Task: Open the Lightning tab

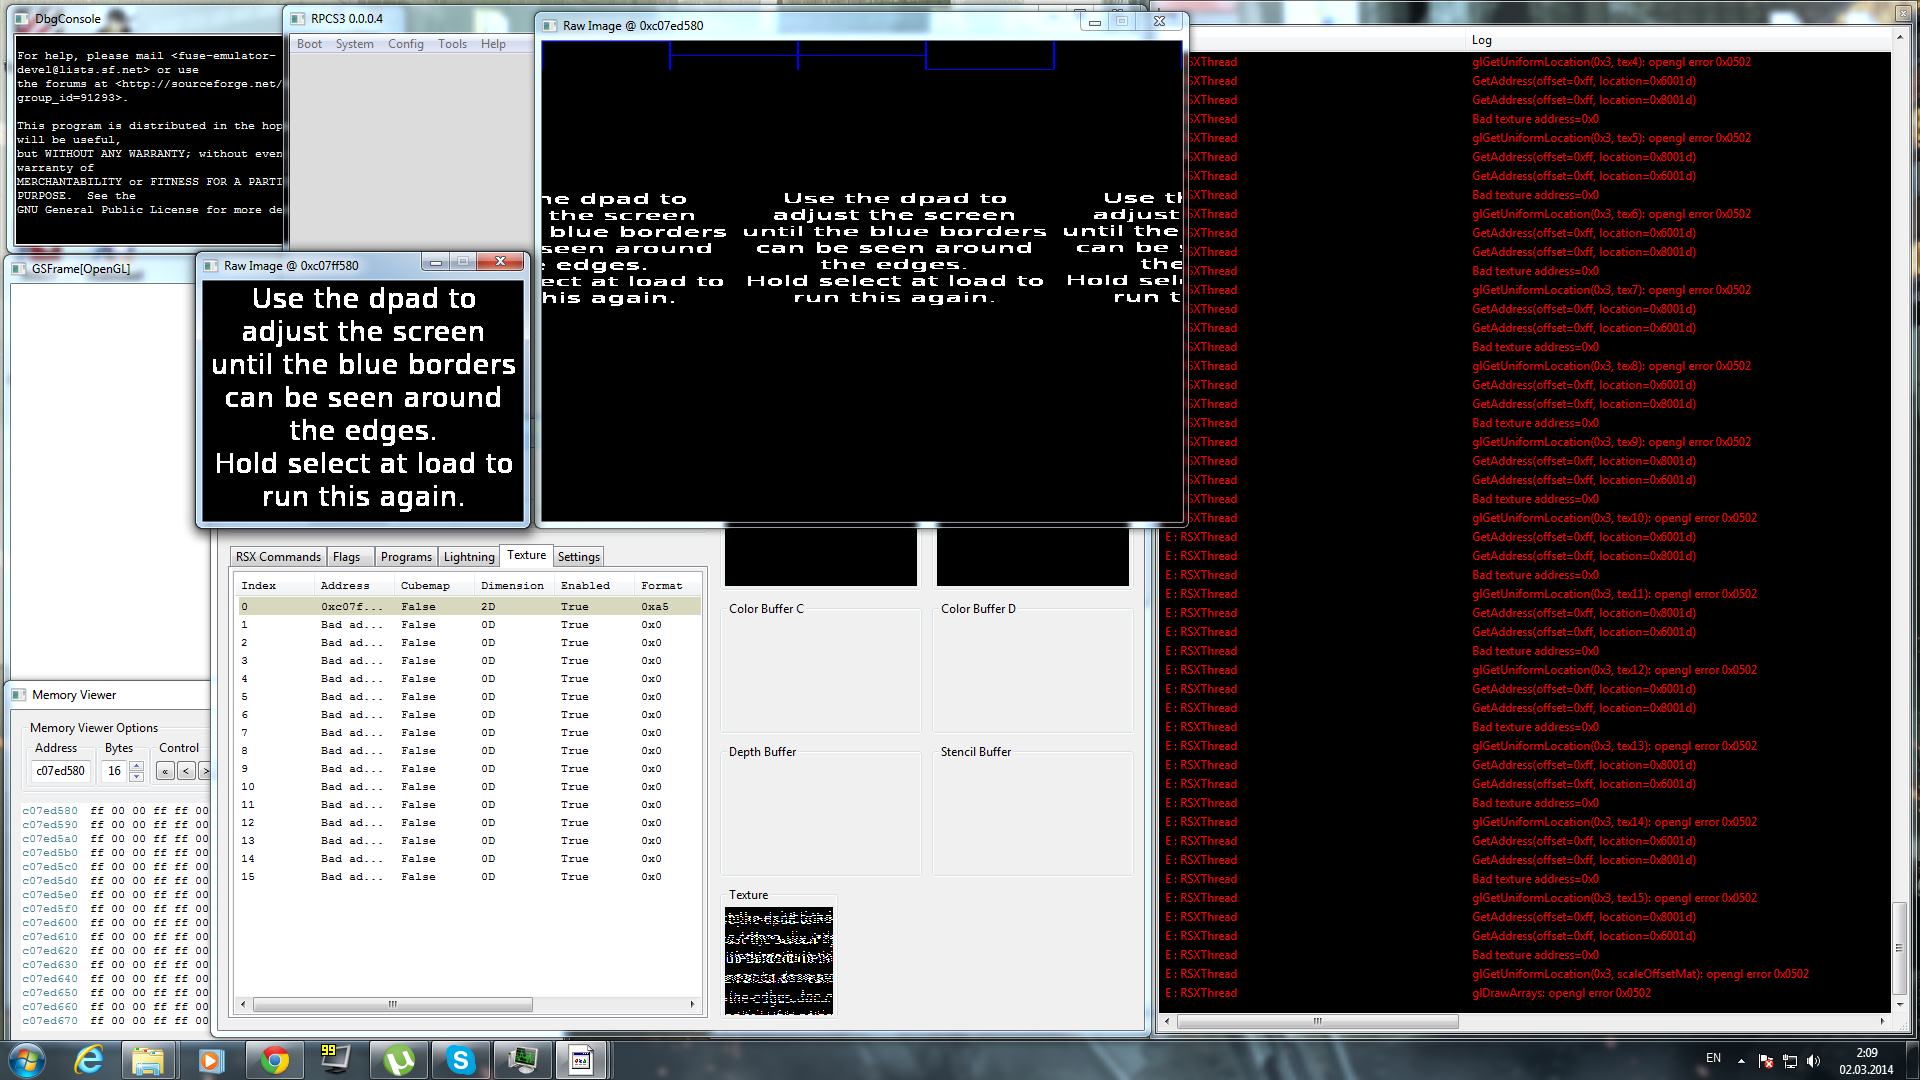Action: pos(468,557)
